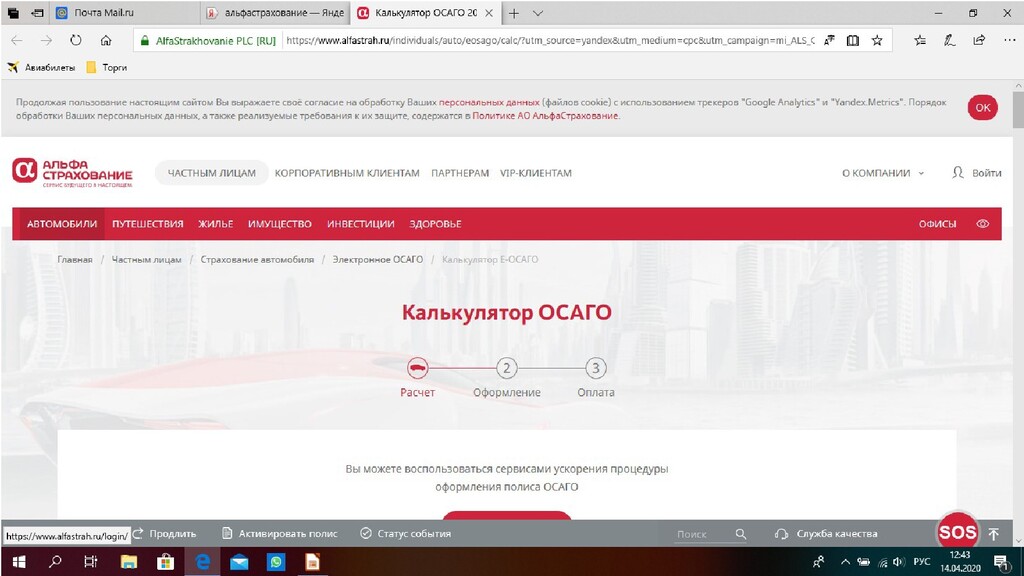Open WhatsApp from the taskbar
Image resolution: width=1024 pixels, height=576 pixels.
click(x=276, y=562)
